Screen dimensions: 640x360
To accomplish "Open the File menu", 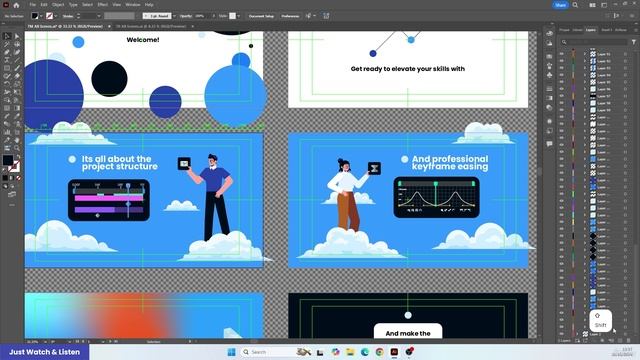I will [x=33, y=5].
